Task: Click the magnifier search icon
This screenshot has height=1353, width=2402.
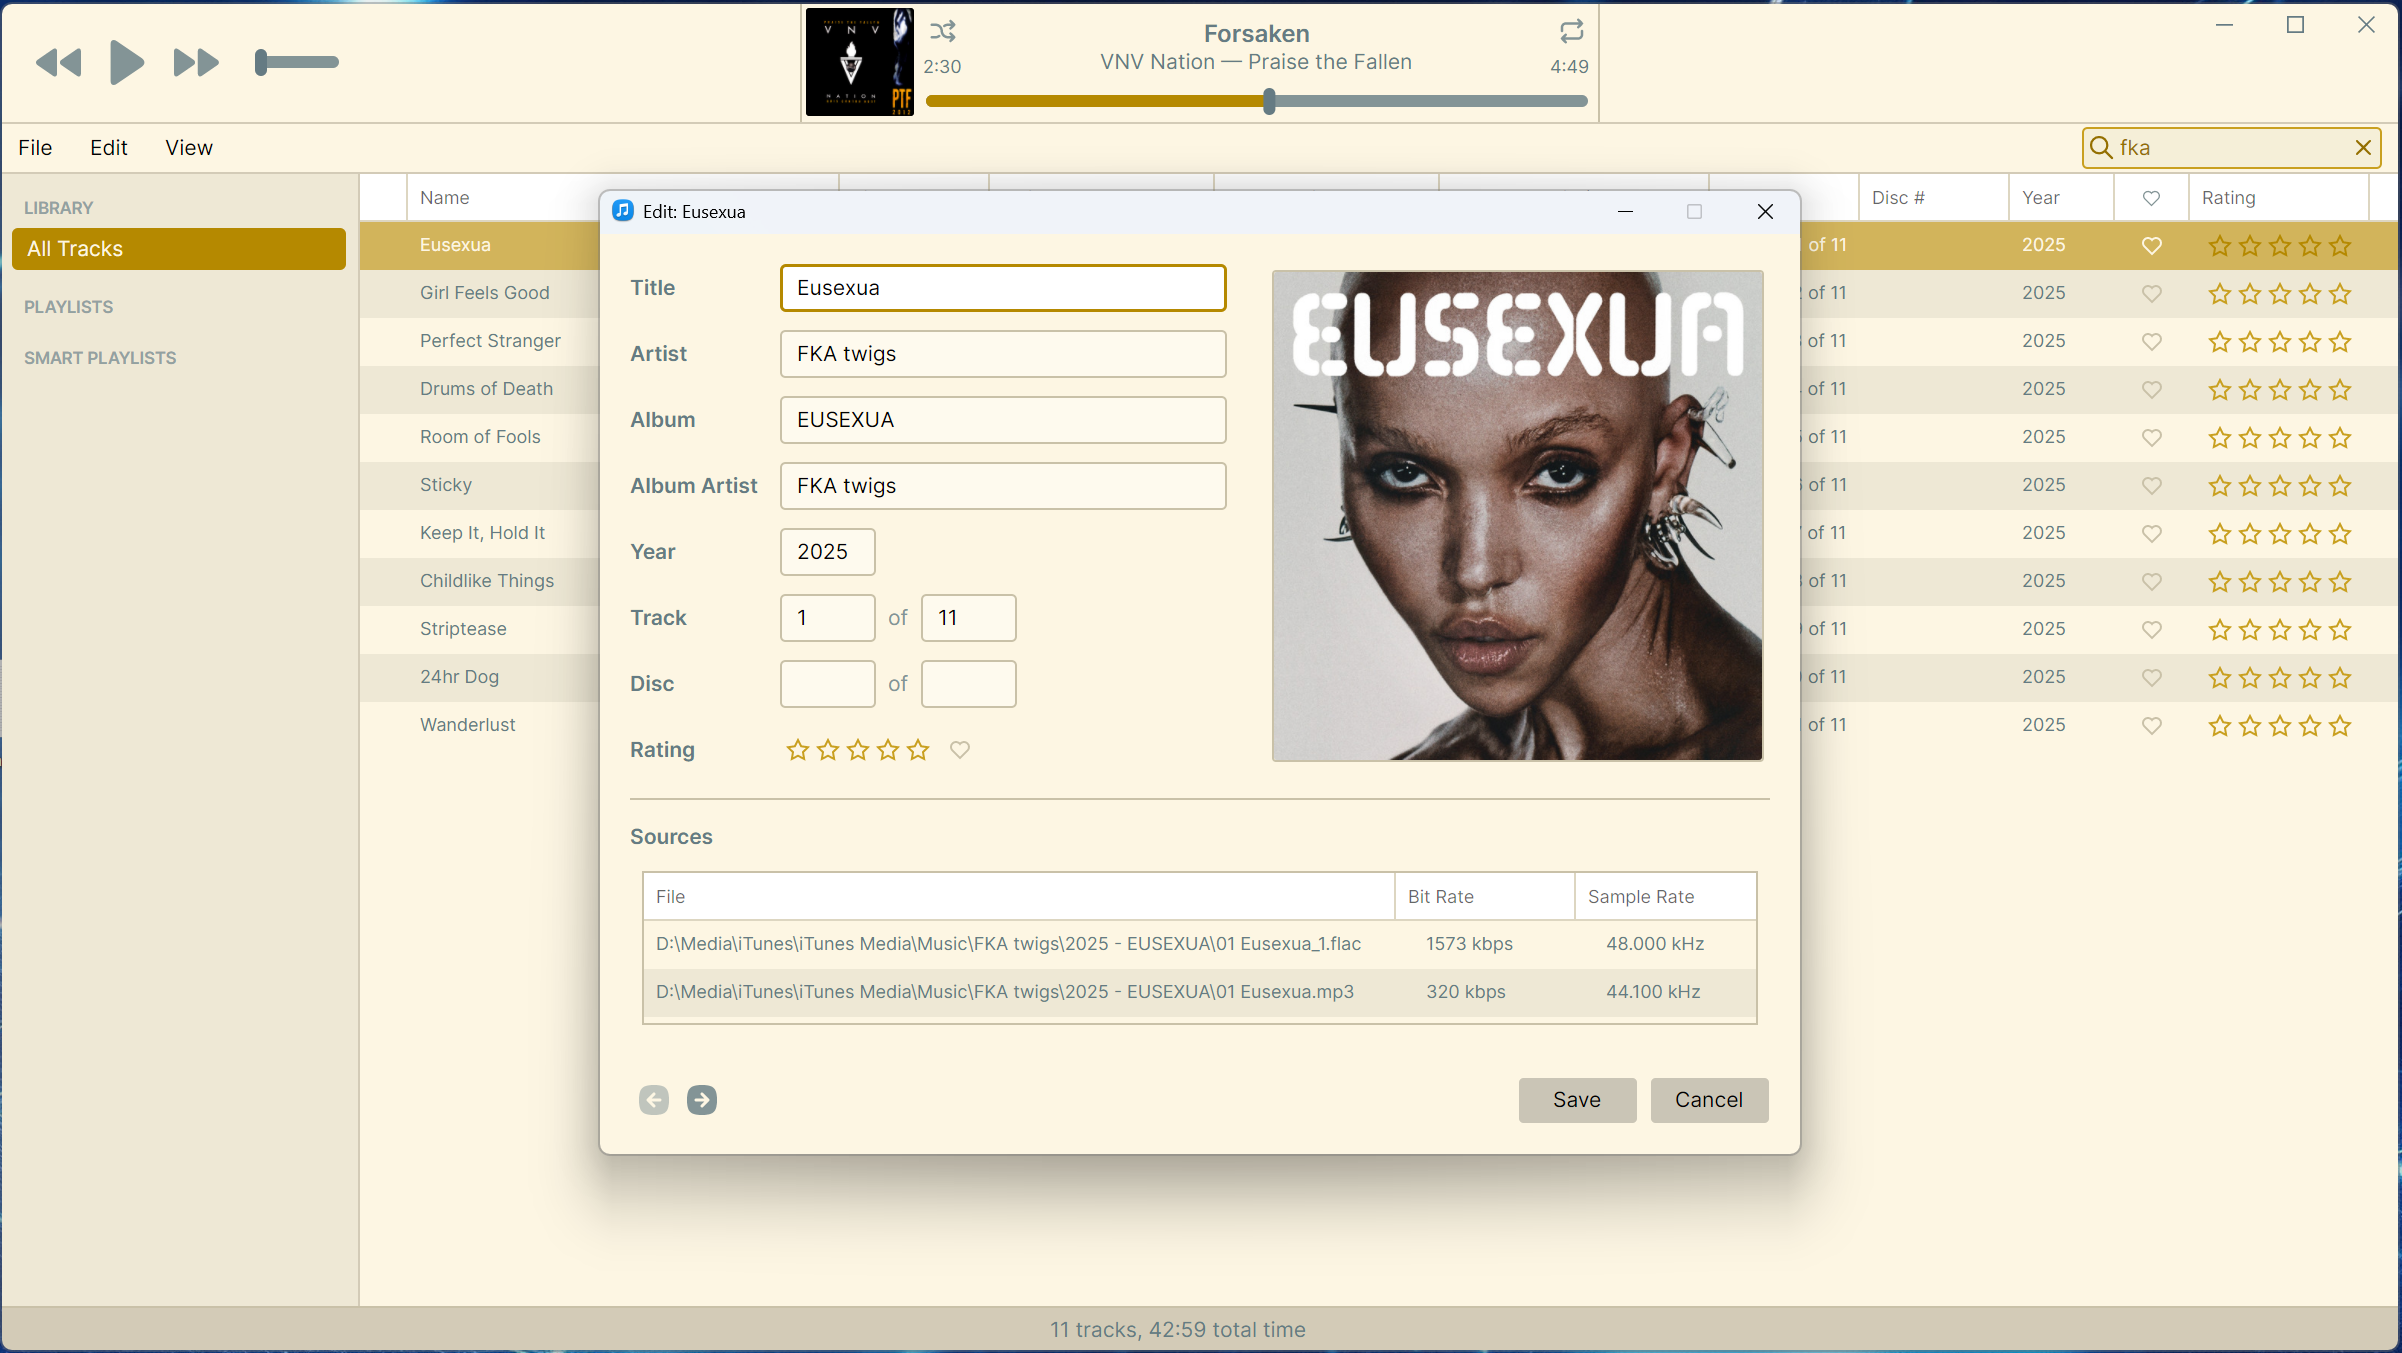Action: [x=2101, y=148]
